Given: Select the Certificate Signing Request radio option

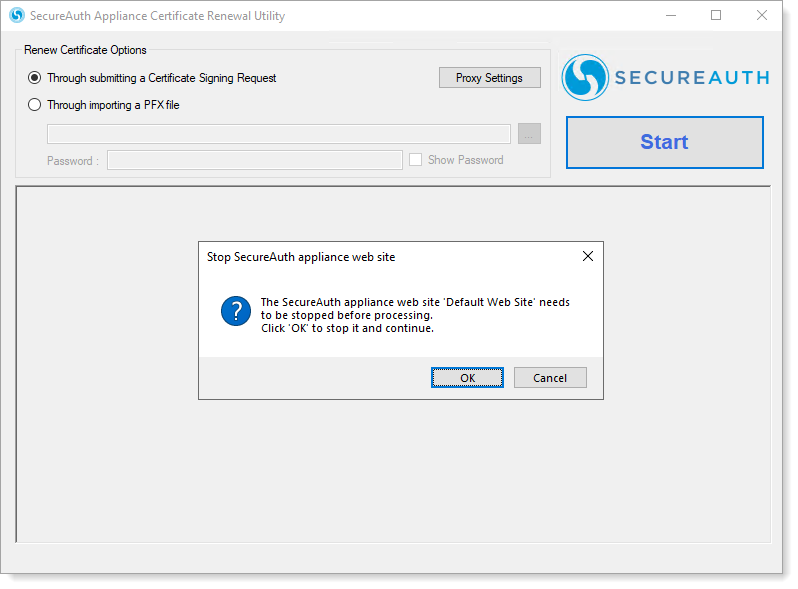Looking at the screenshot, I should coord(35,78).
